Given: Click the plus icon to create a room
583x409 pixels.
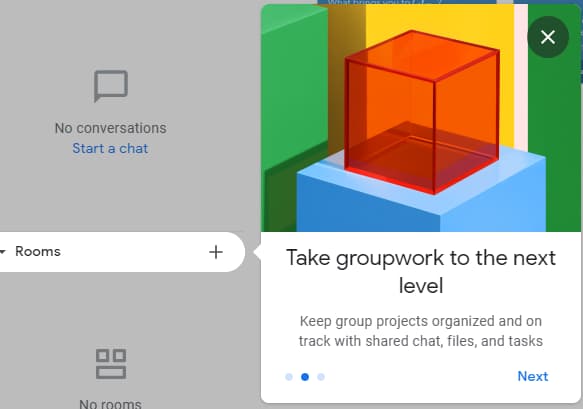Looking at the screenshot, I should coord(216,252).
